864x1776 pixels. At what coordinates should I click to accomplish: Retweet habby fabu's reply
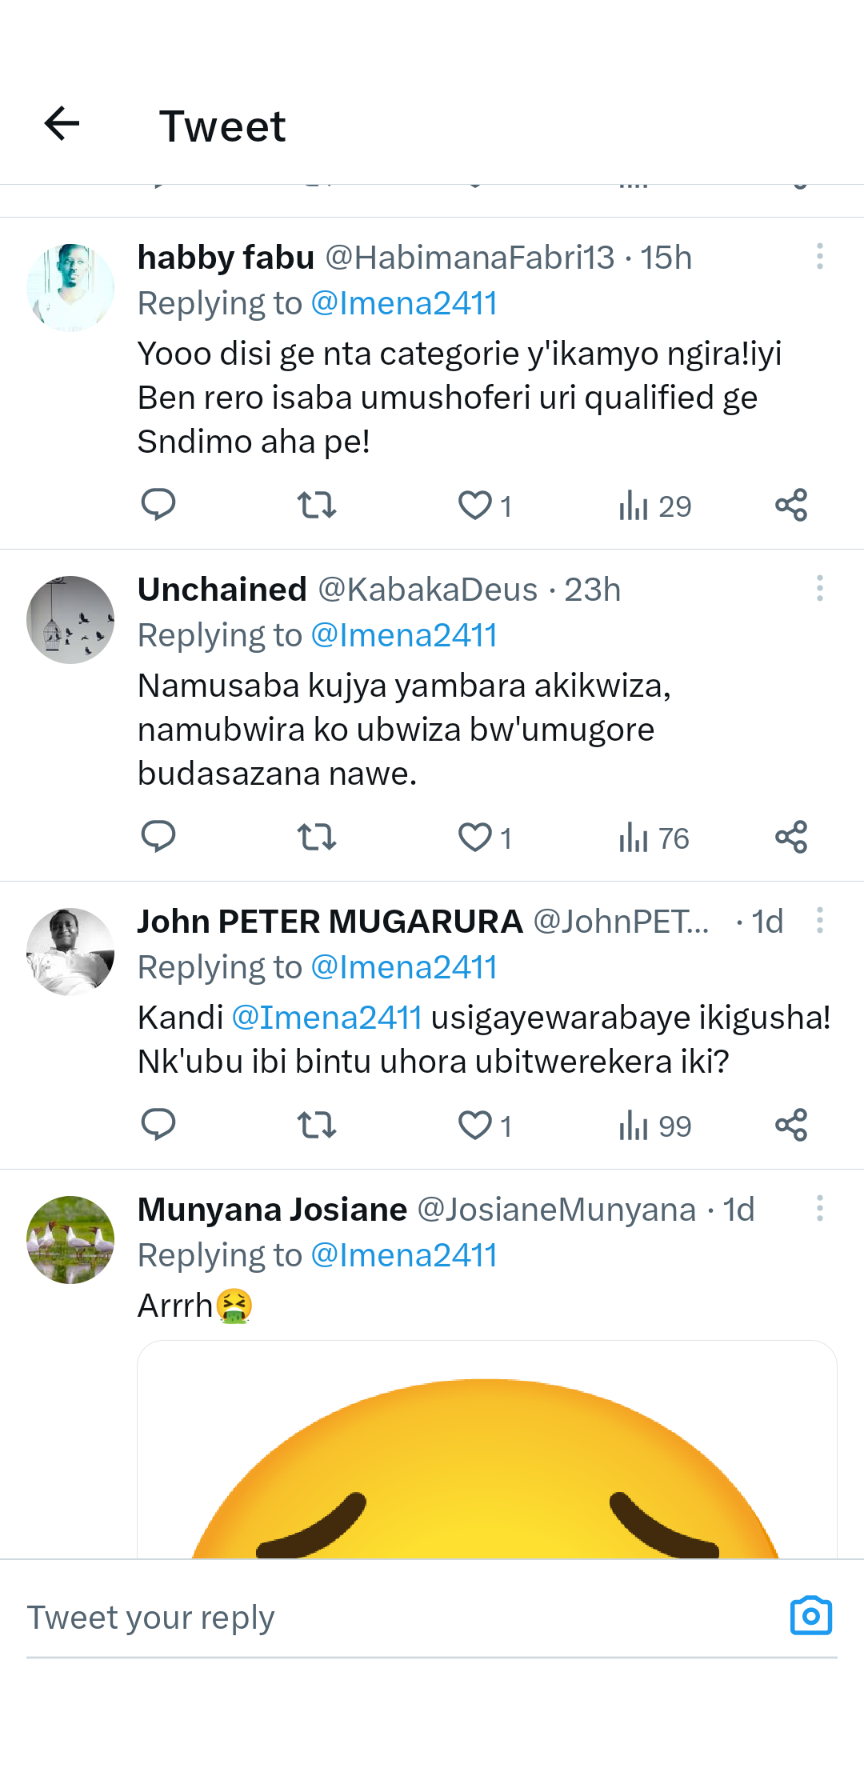pyautogui.click(x=317, y=505)
